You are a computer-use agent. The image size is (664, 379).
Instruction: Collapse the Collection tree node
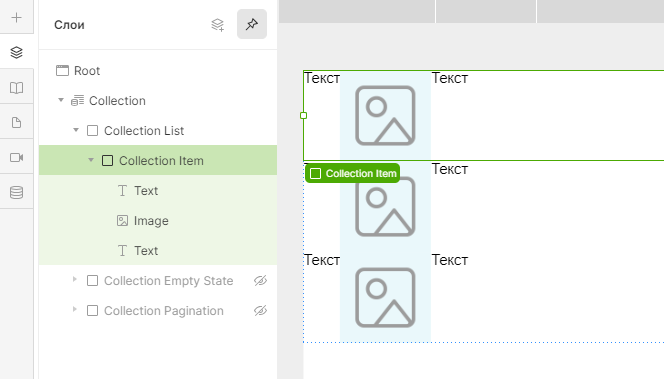coord(61,100)
